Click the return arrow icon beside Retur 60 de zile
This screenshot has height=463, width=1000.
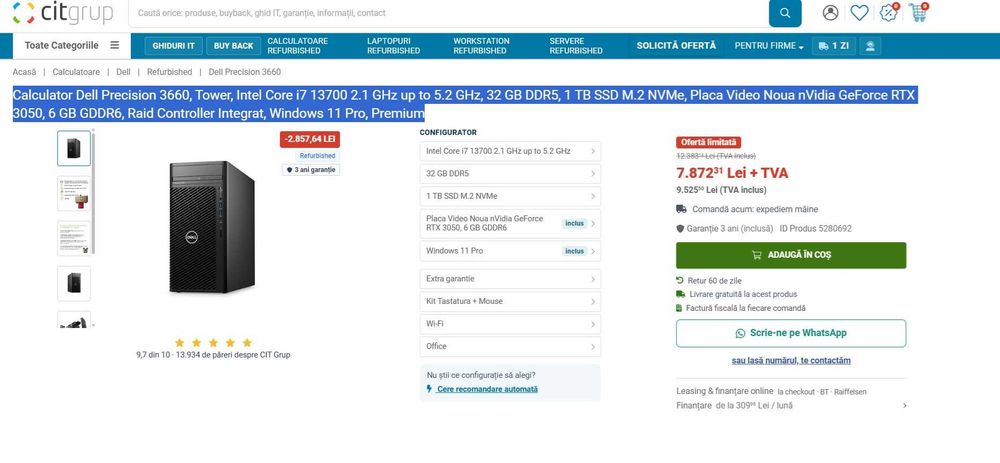(x=680, y=281)
